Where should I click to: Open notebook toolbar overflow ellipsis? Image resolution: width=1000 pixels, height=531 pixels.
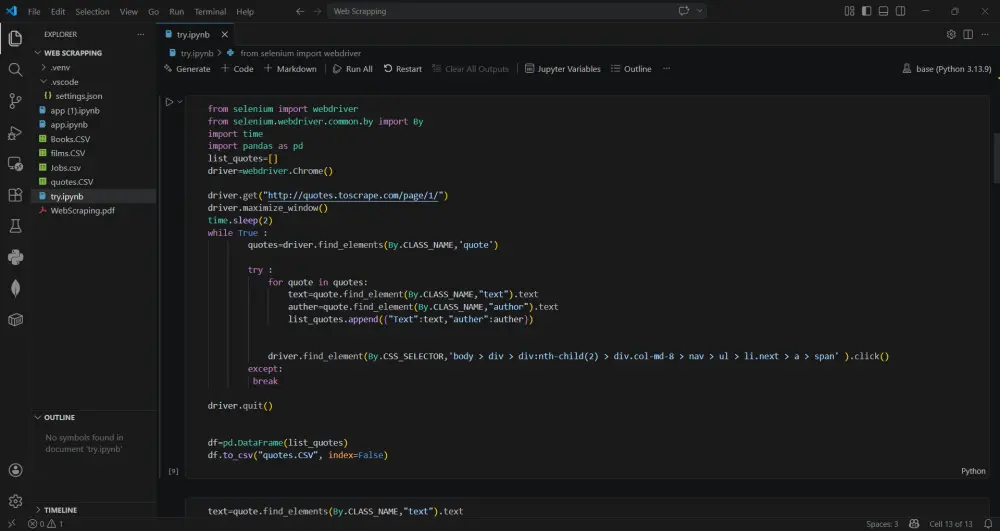tap(666, 69)
